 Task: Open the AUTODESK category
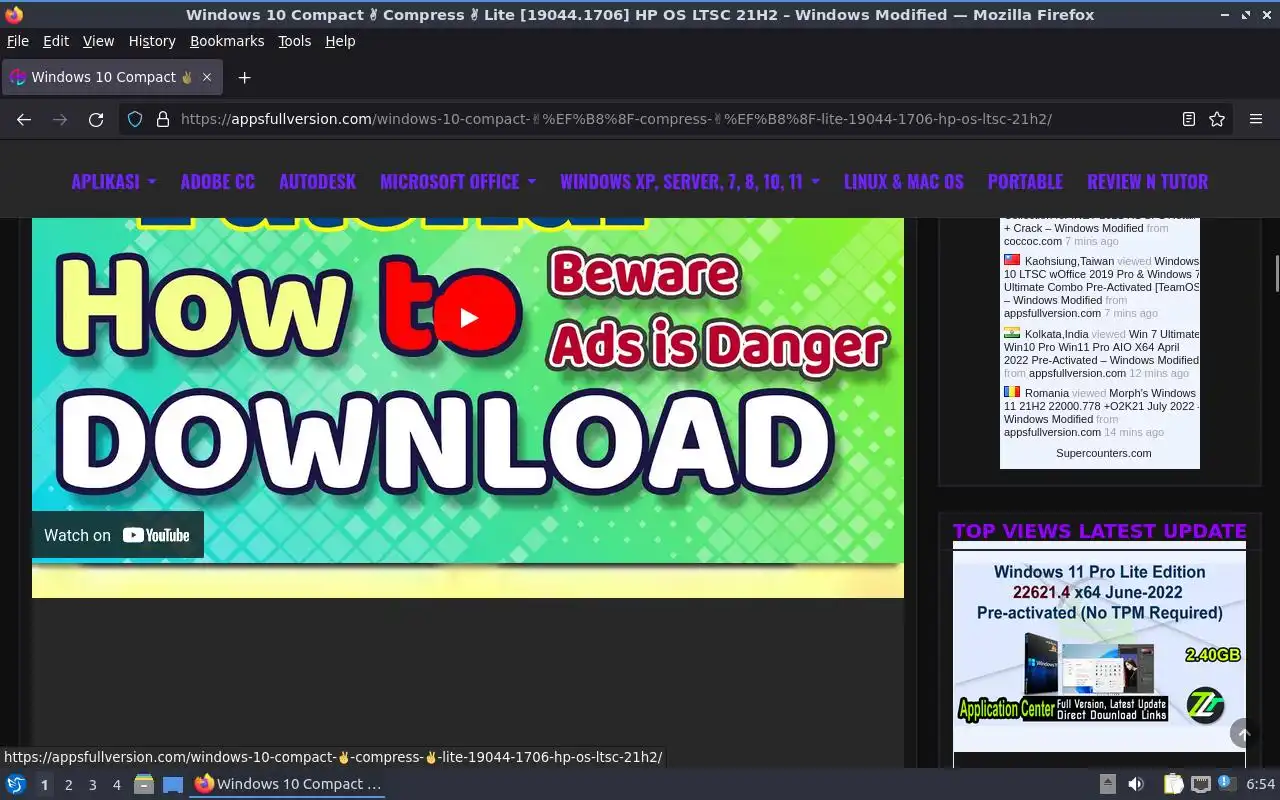click(317, 181)
